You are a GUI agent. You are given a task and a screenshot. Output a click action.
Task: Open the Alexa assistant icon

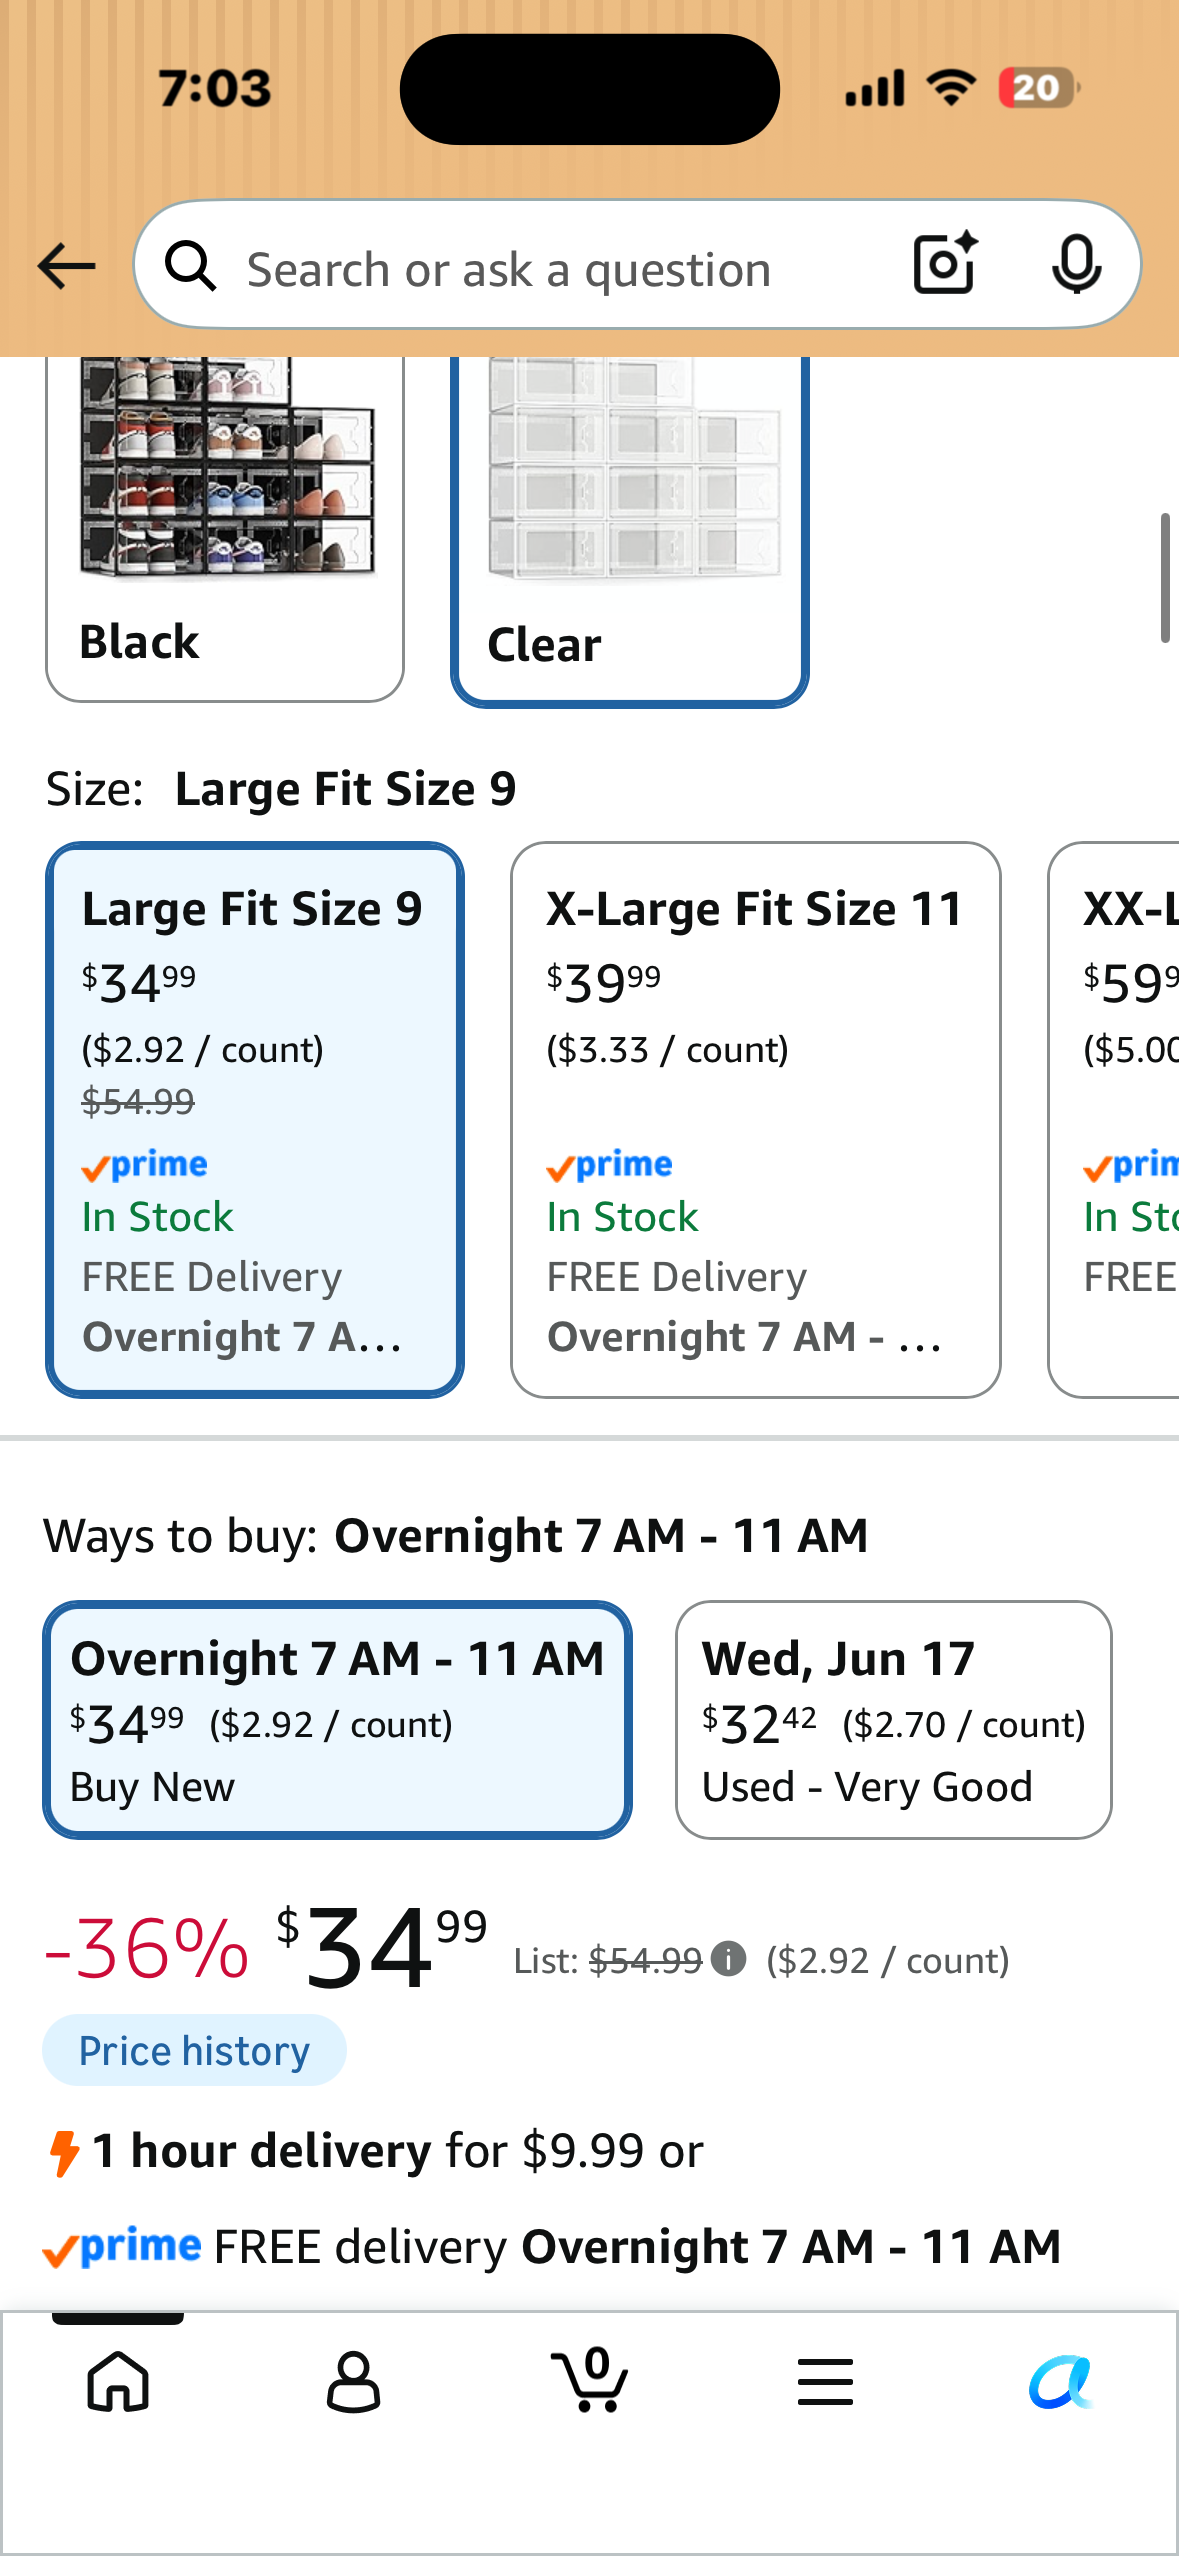tap(1061, 2381)
